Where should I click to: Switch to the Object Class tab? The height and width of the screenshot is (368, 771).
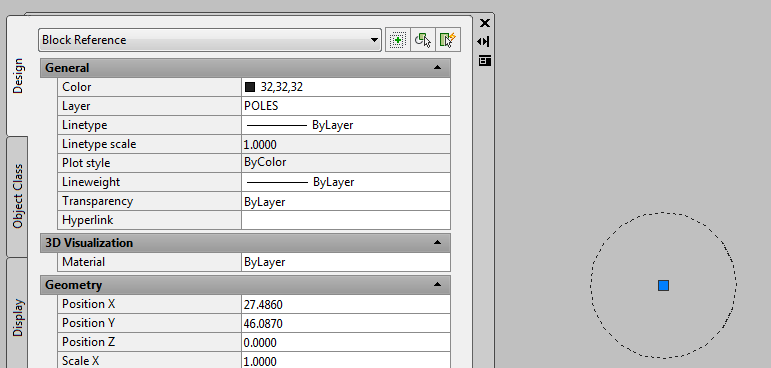coord(18,196)
